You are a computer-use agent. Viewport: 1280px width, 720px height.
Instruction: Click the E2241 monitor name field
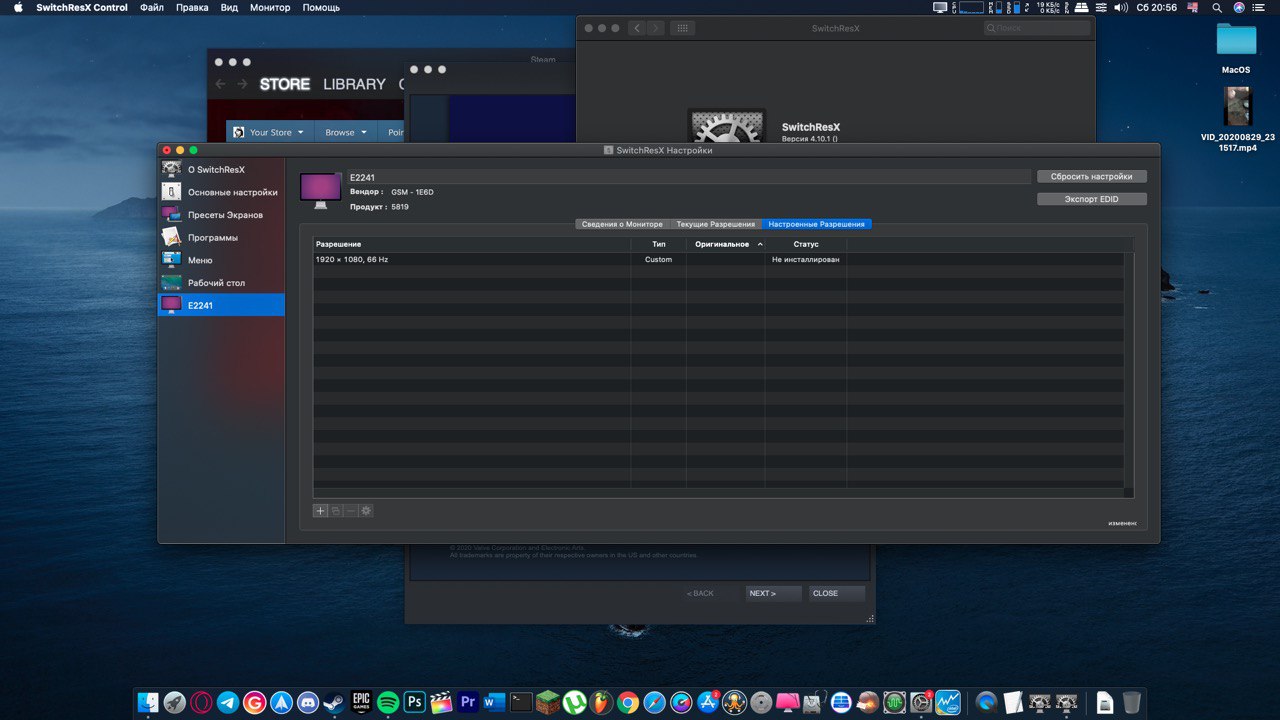688,177
